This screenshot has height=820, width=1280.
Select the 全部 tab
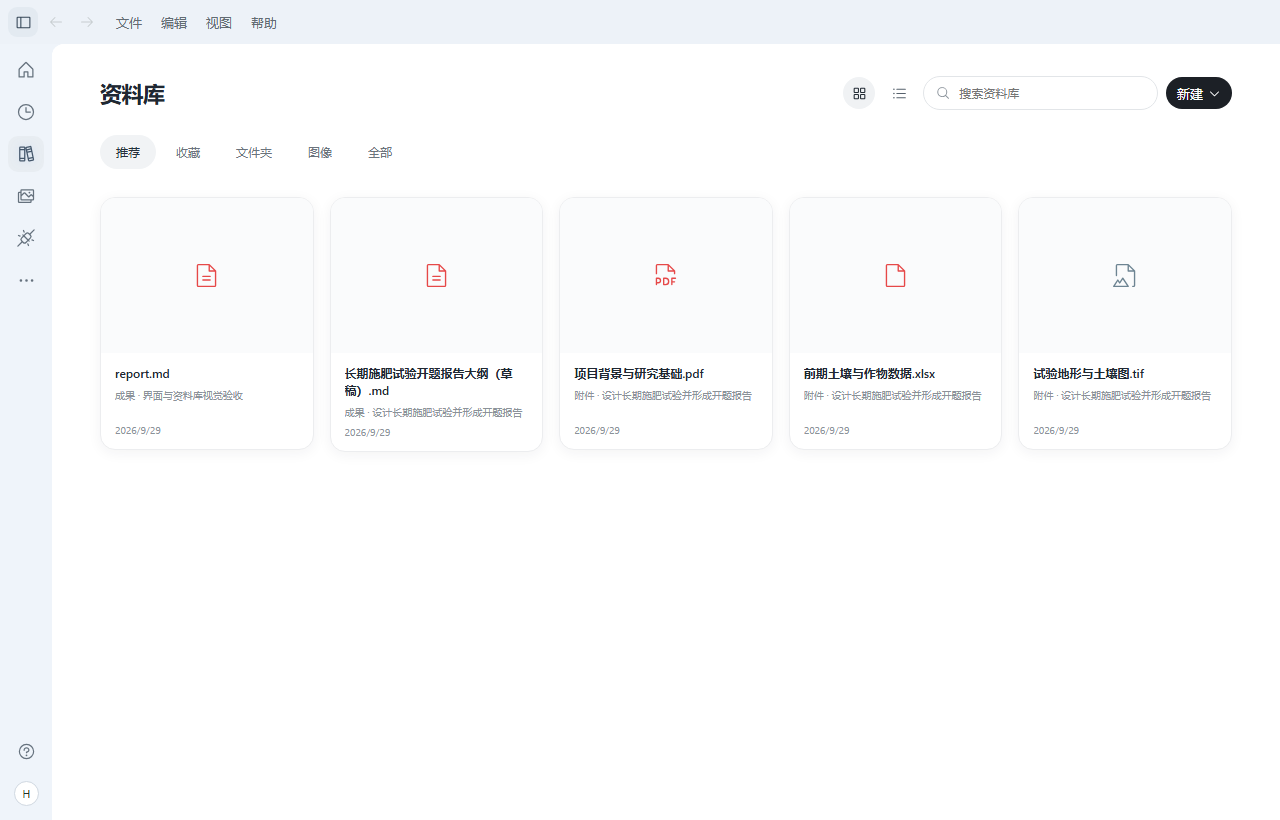tap(380, 152)
